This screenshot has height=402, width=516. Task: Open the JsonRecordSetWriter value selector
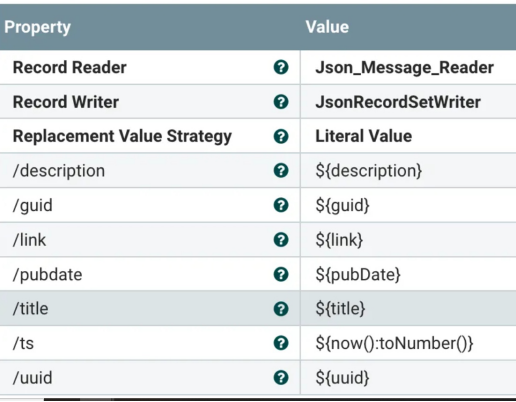pos(408,102)
